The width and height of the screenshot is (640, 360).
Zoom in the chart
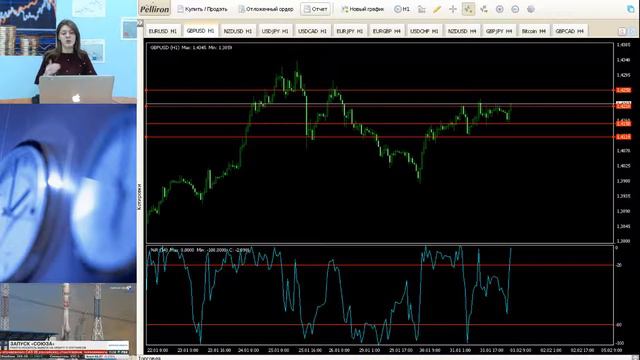click(500, 9)
